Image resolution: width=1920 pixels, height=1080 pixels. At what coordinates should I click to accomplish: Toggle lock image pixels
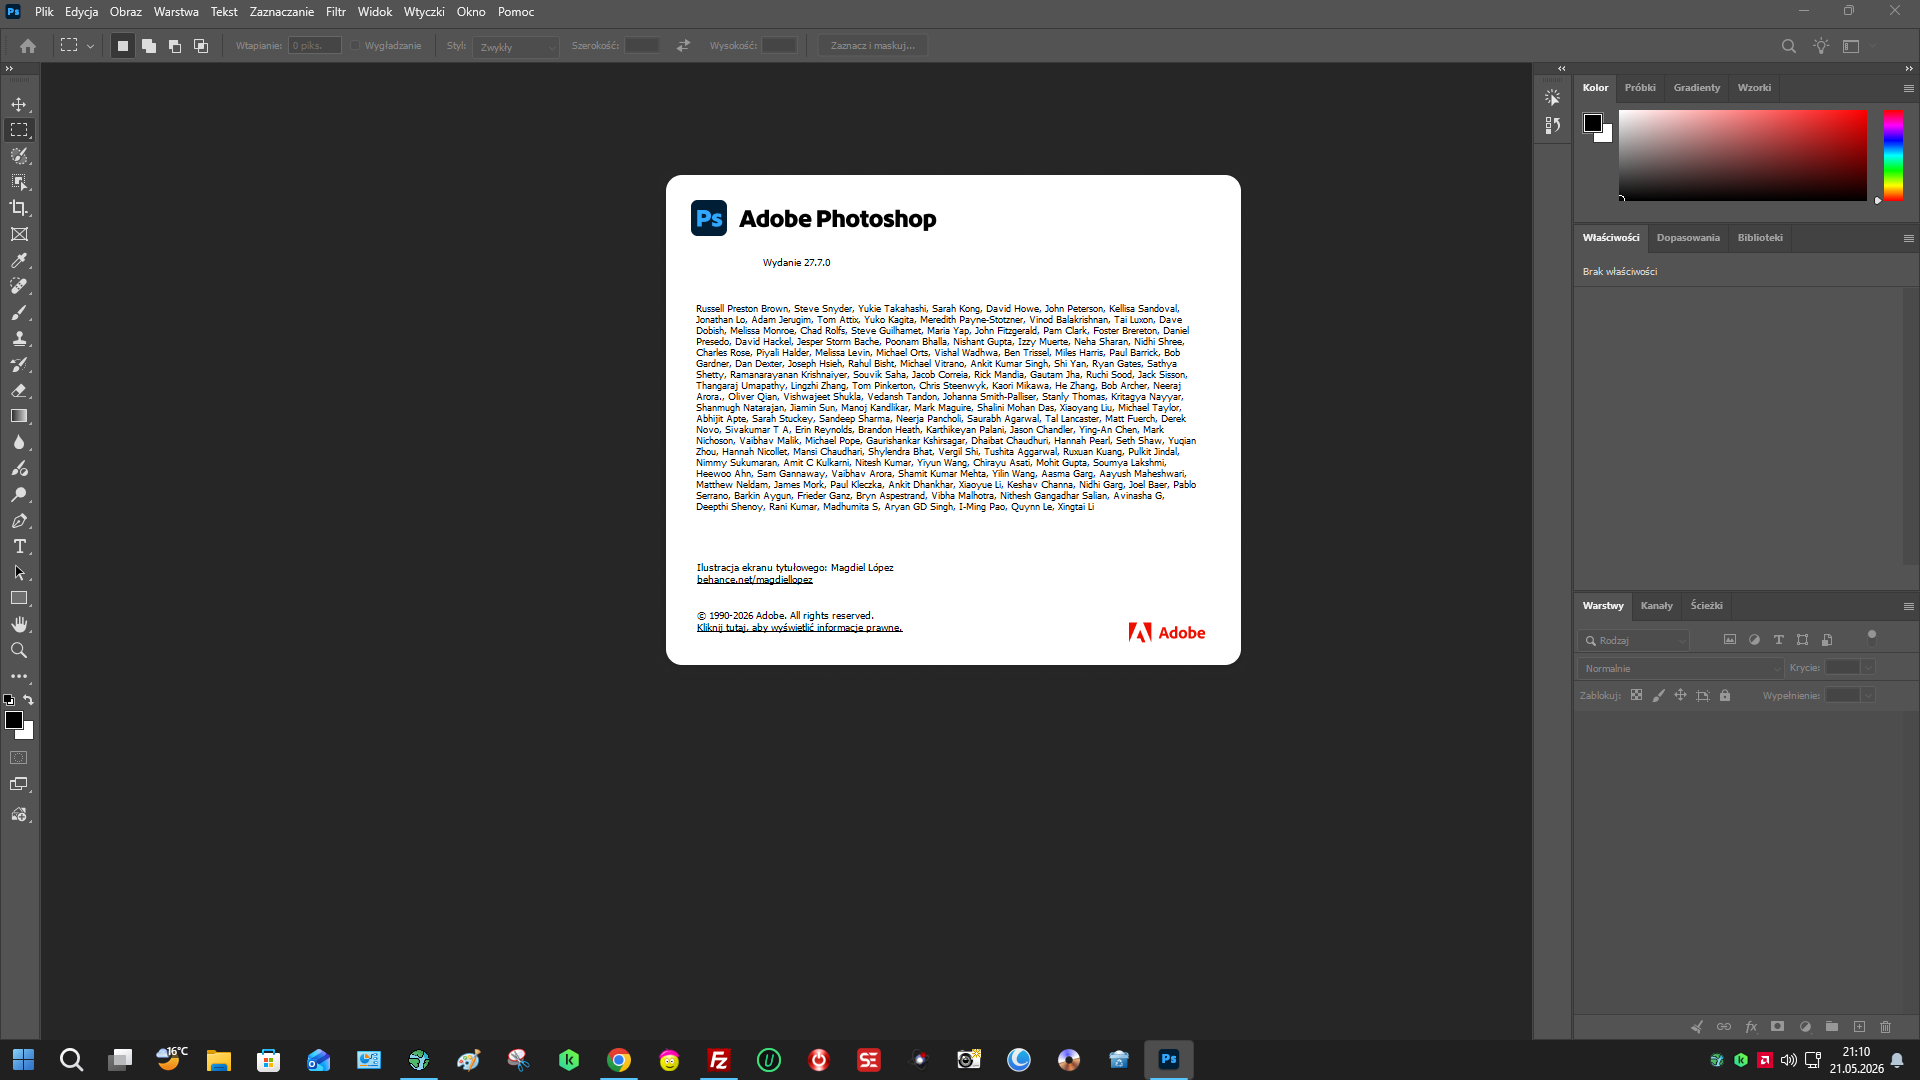point(1659,695)
